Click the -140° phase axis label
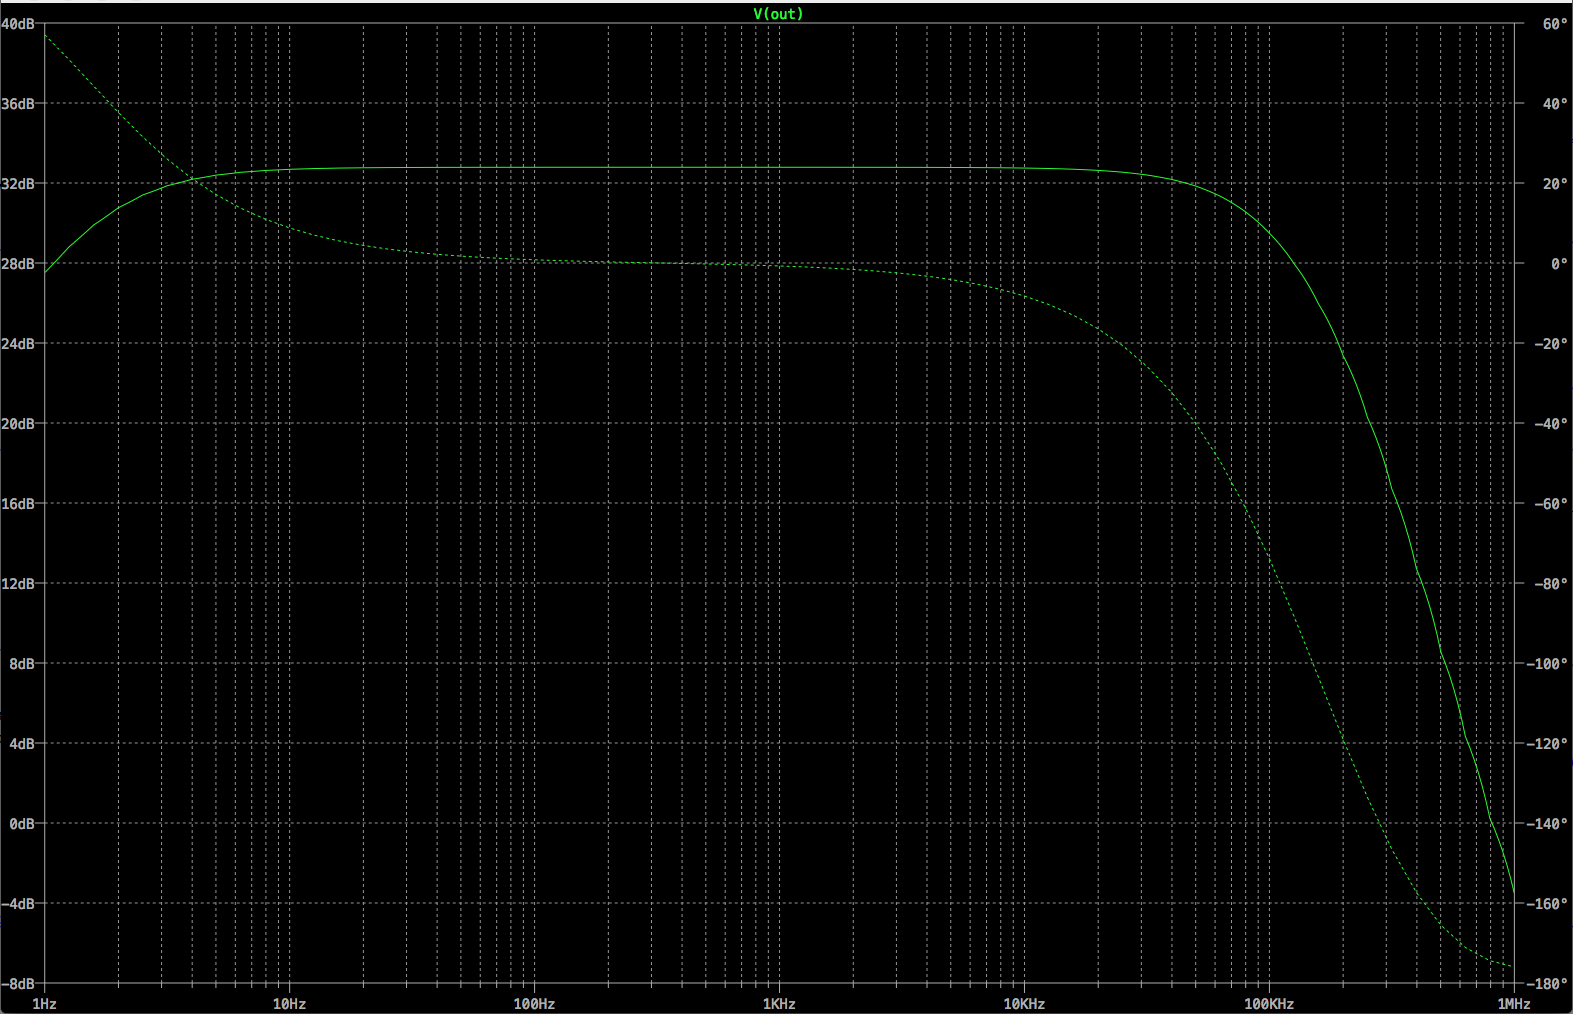 pos(1548,824)
